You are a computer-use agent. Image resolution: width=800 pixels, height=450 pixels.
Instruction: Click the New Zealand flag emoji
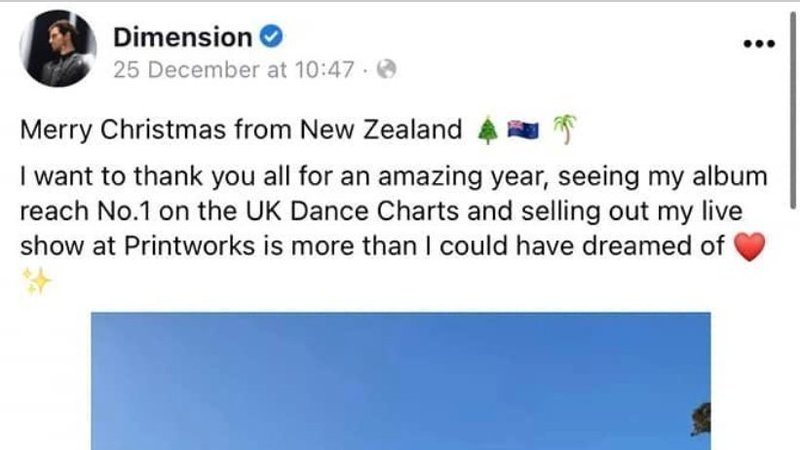524,130
